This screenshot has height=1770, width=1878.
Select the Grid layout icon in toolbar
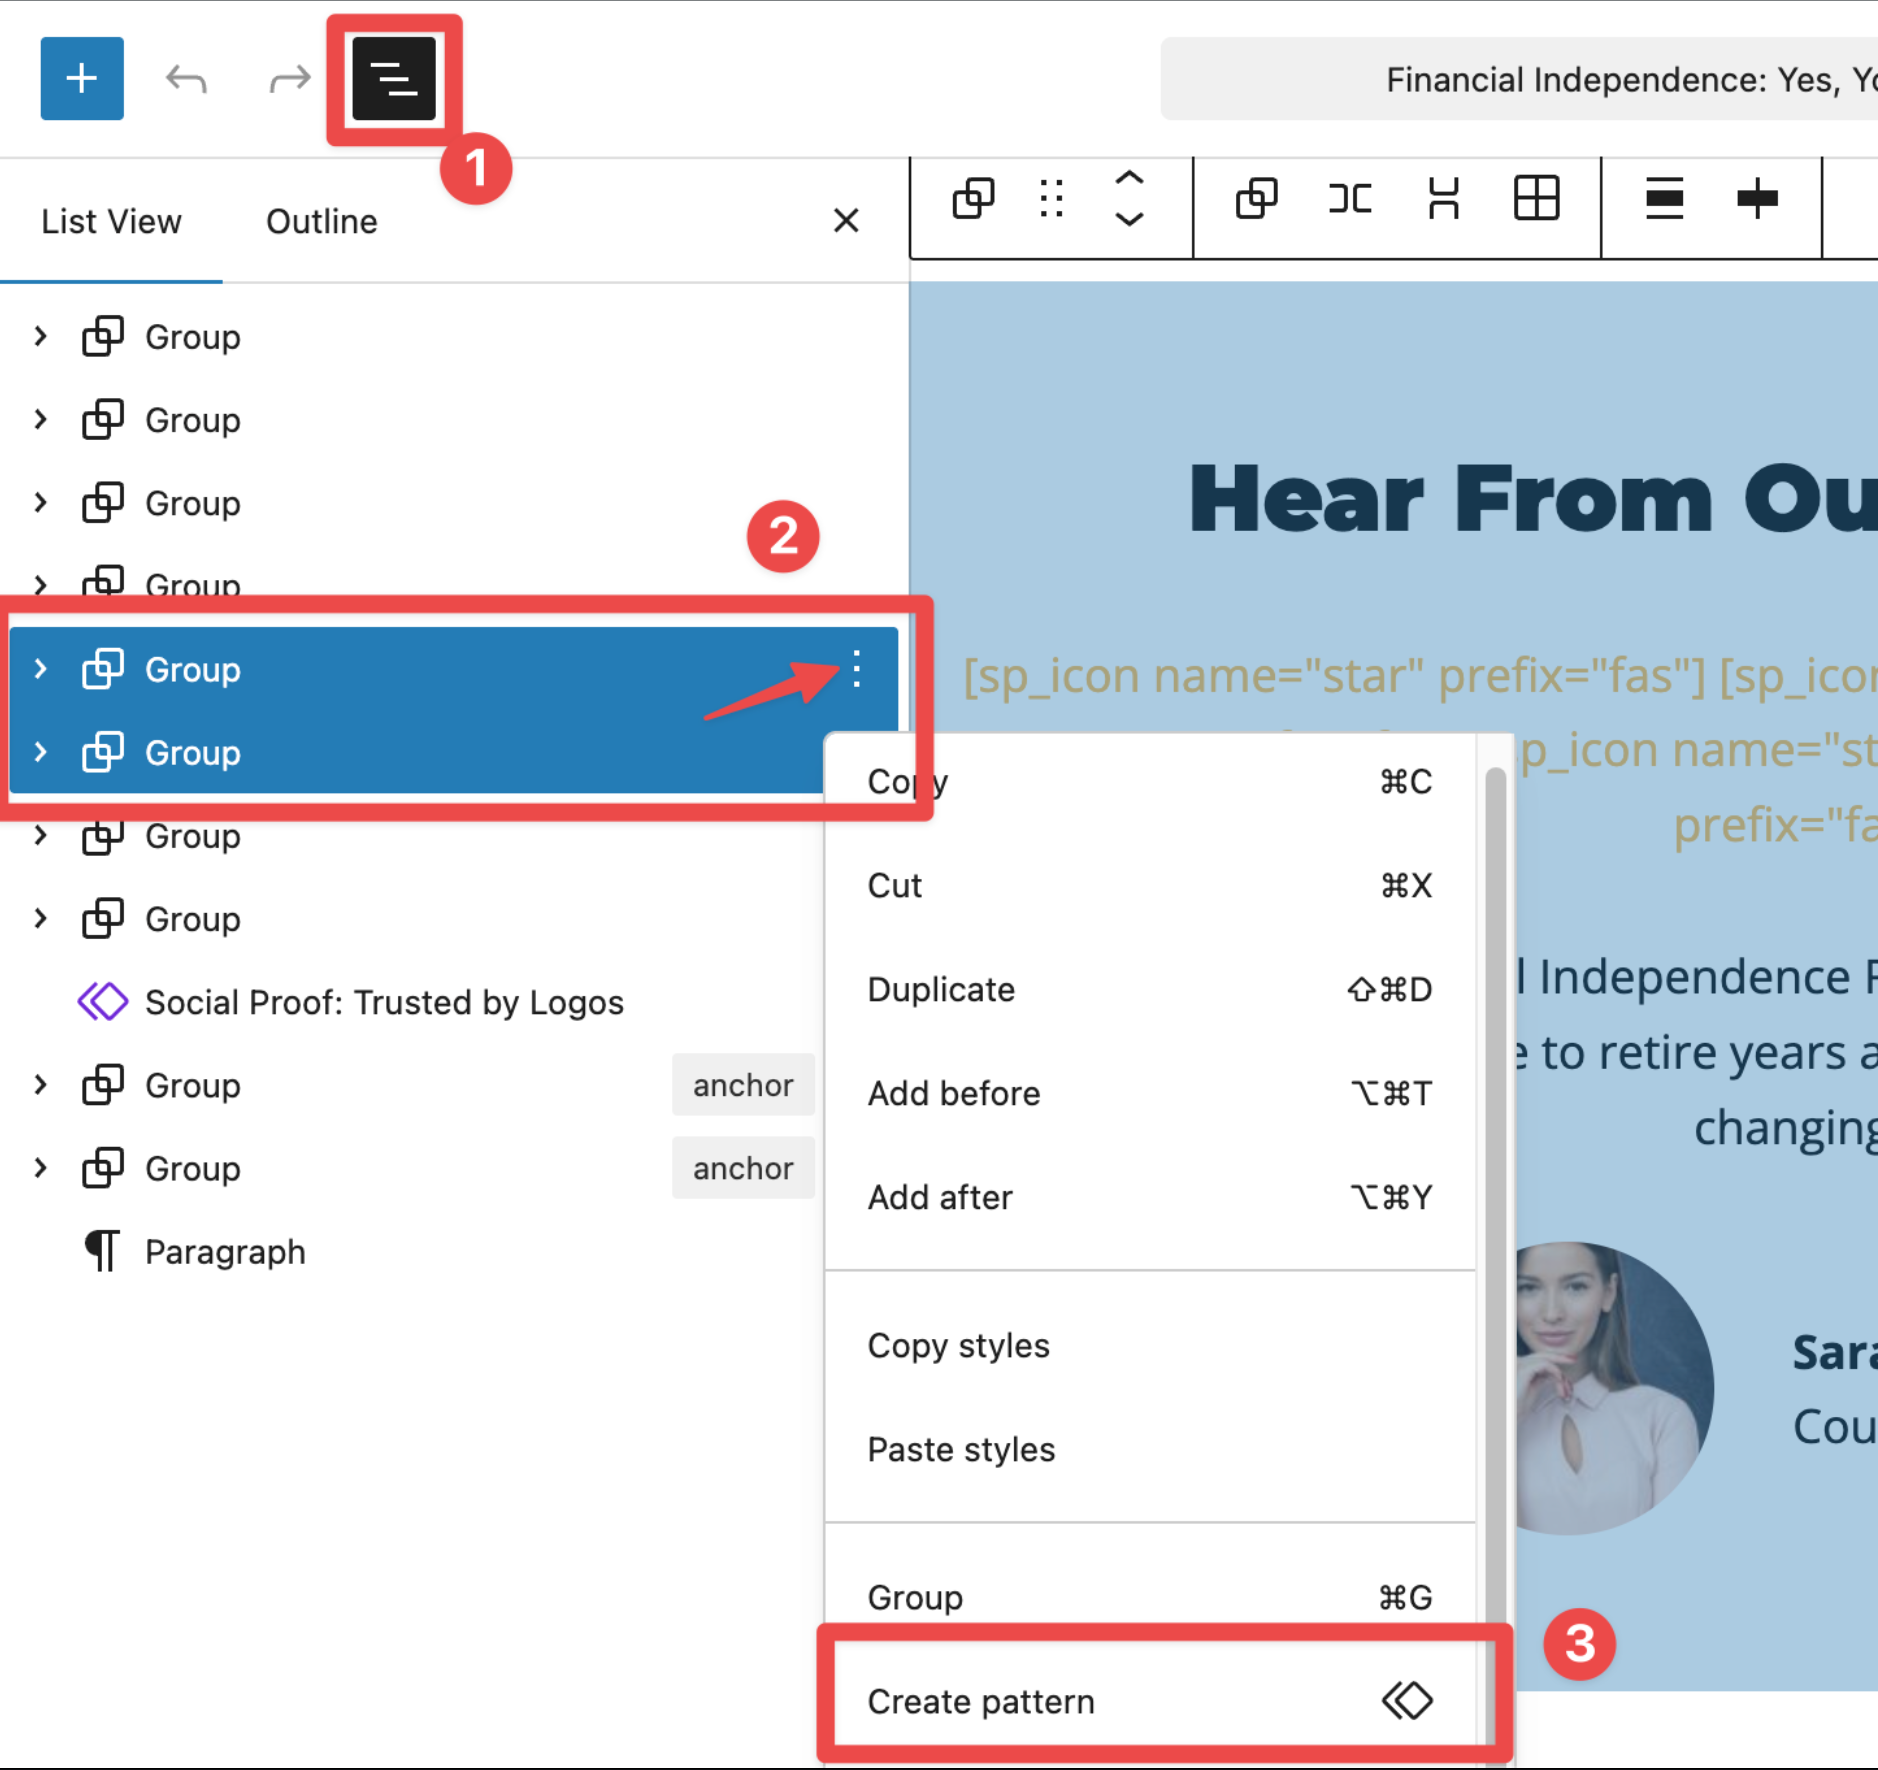point(1536,198)
